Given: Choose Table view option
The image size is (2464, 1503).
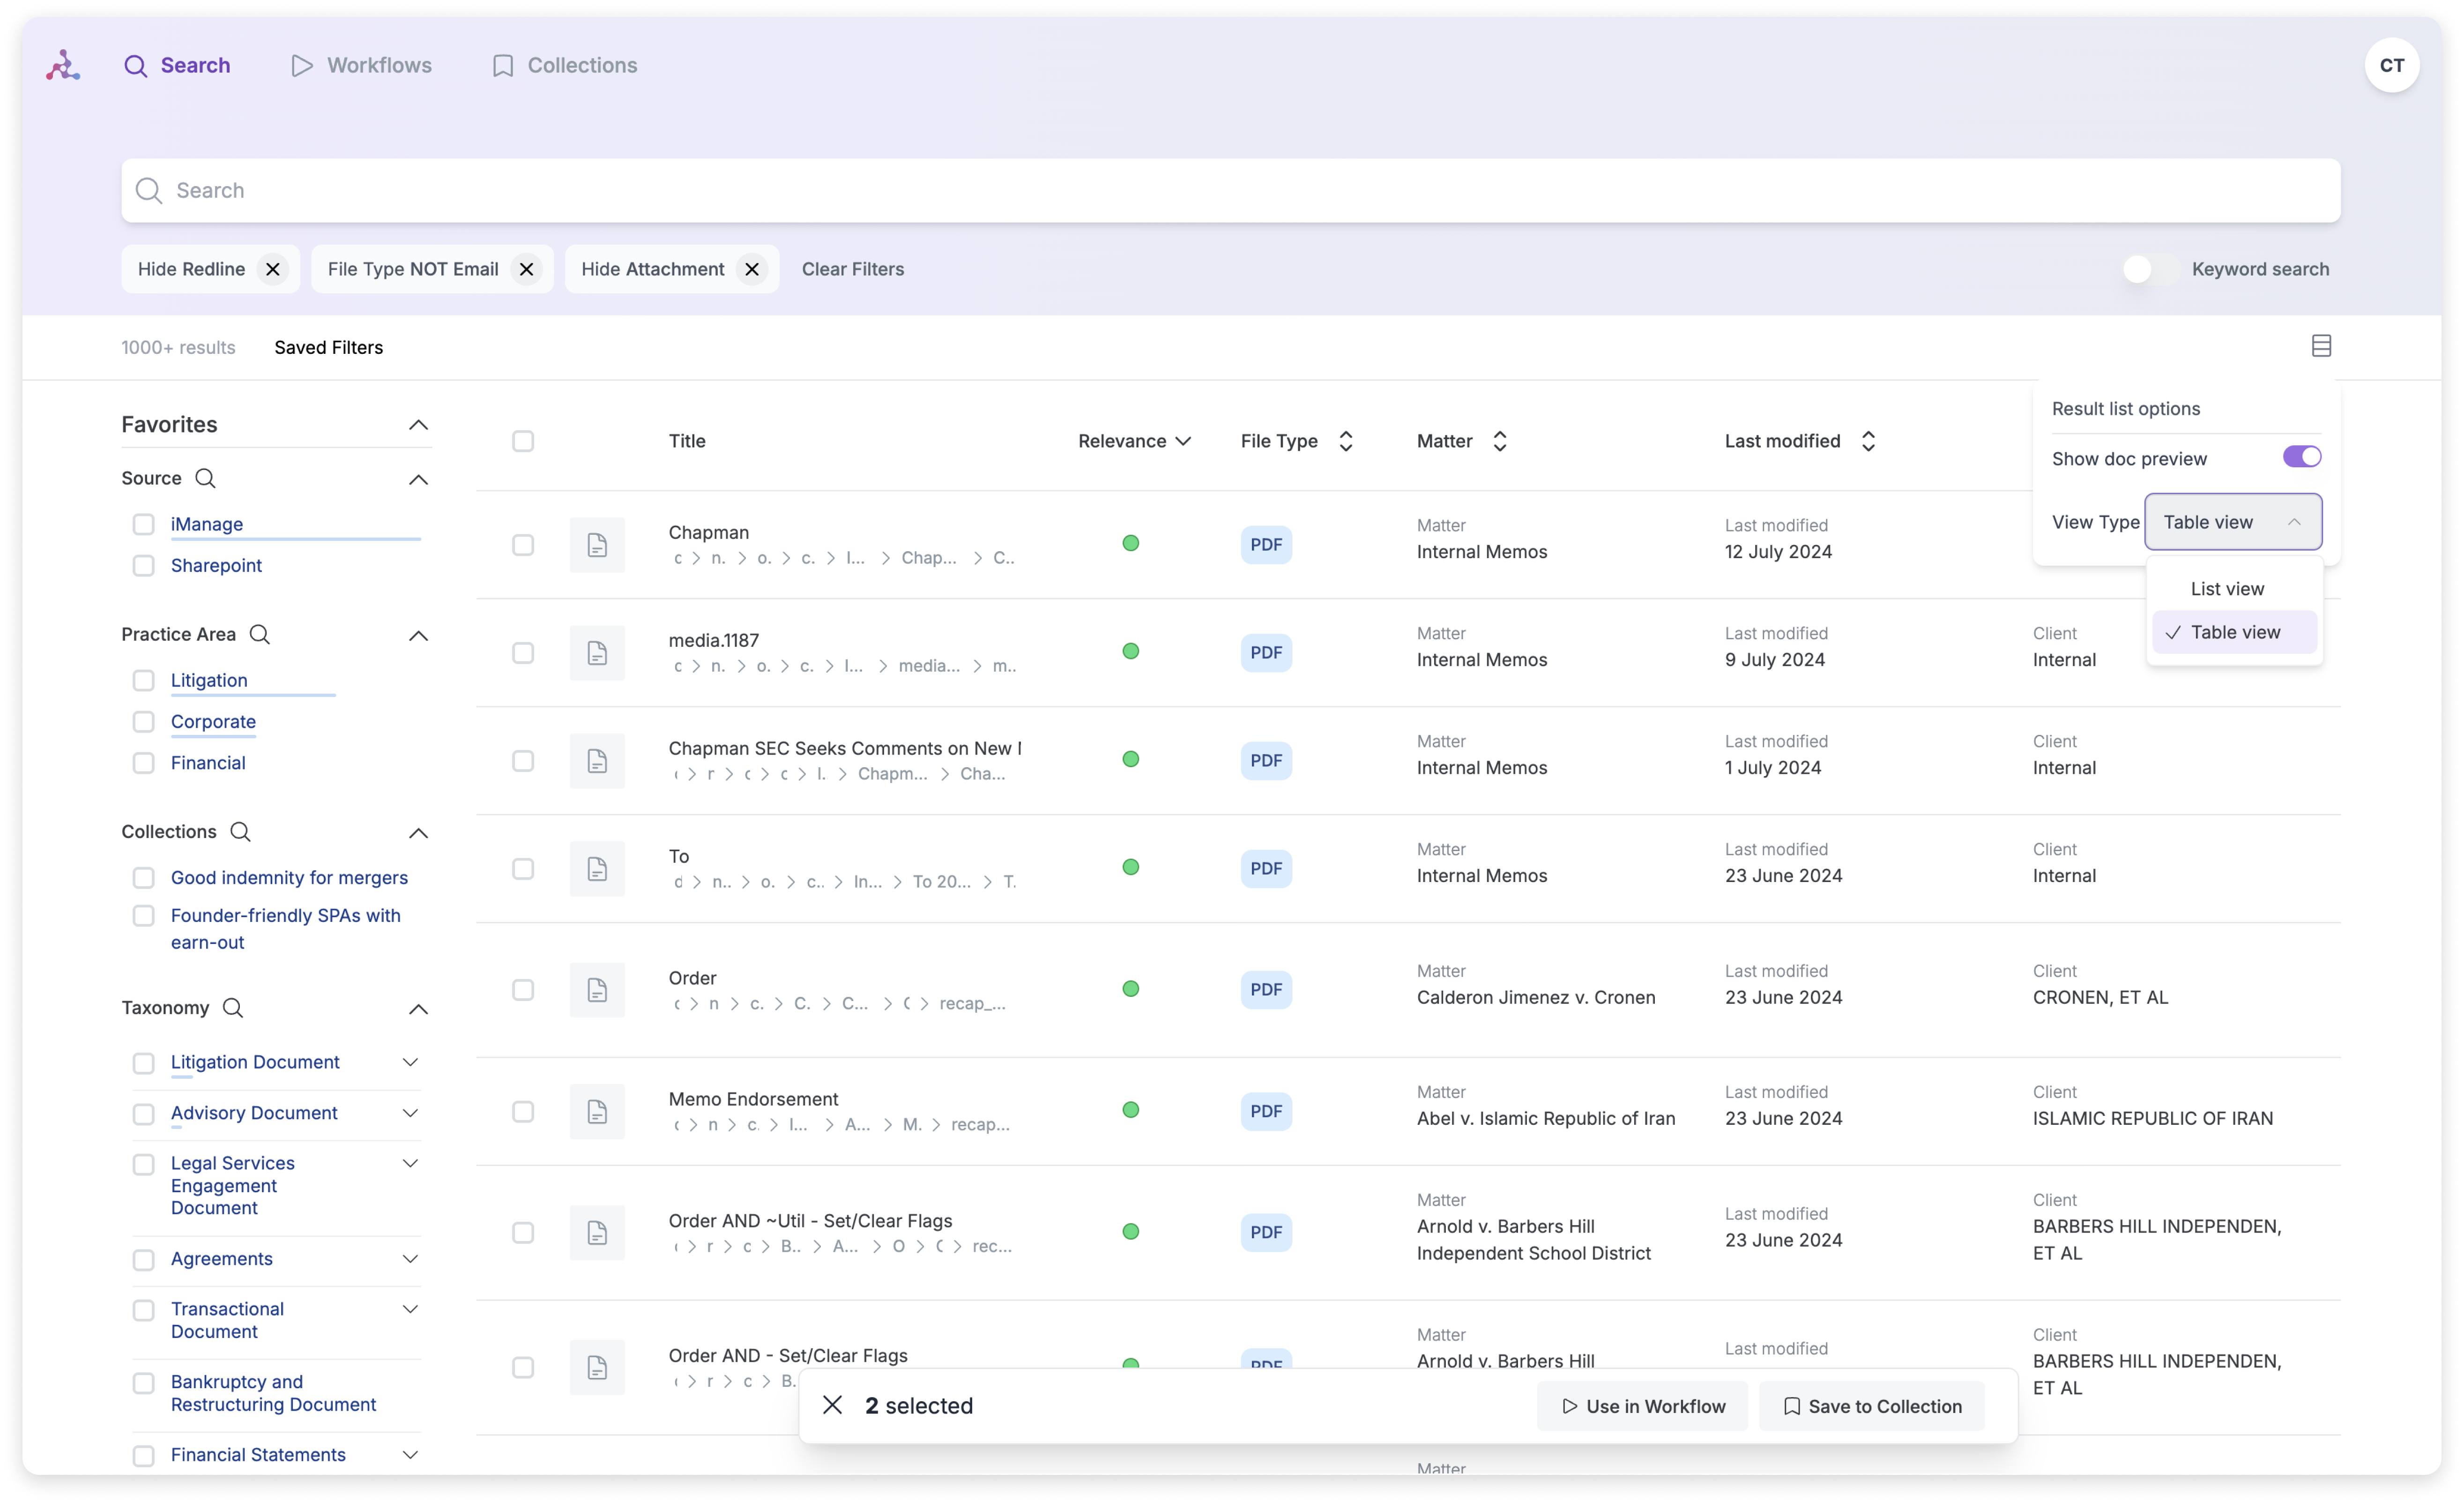Looking at the screenshot, I should 2233,632.
